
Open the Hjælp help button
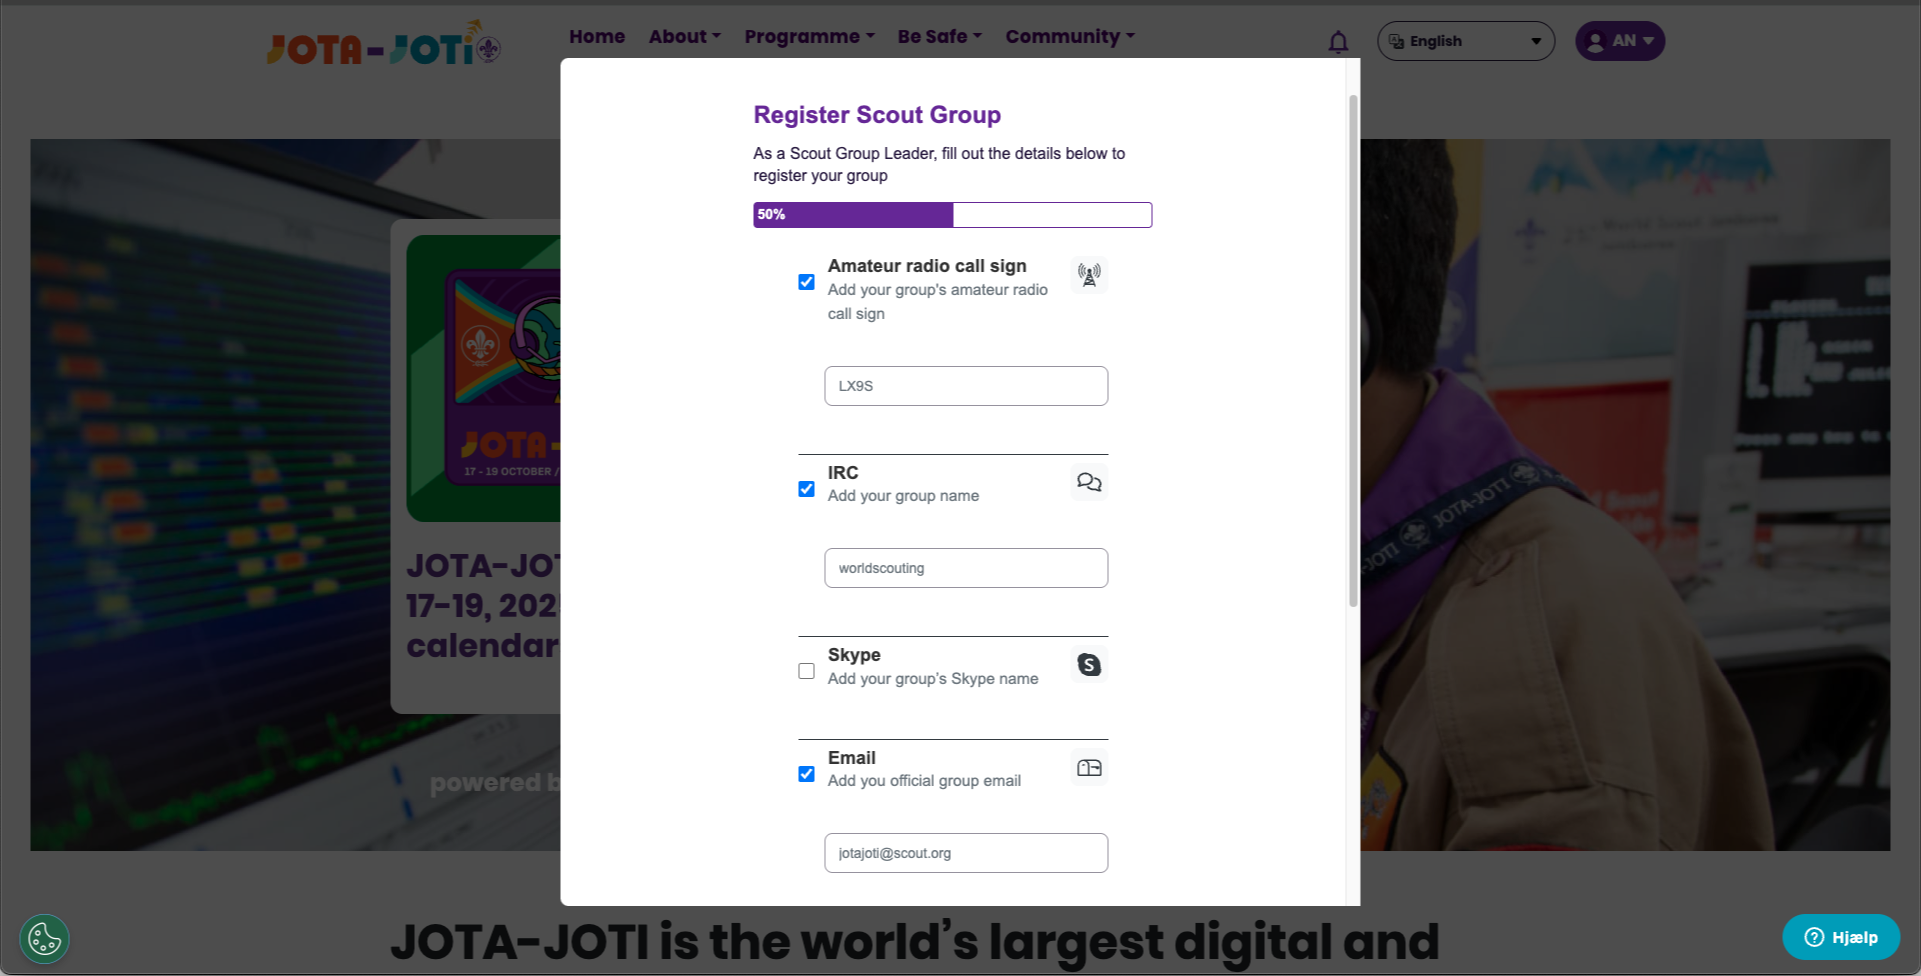click(1841, 937)
